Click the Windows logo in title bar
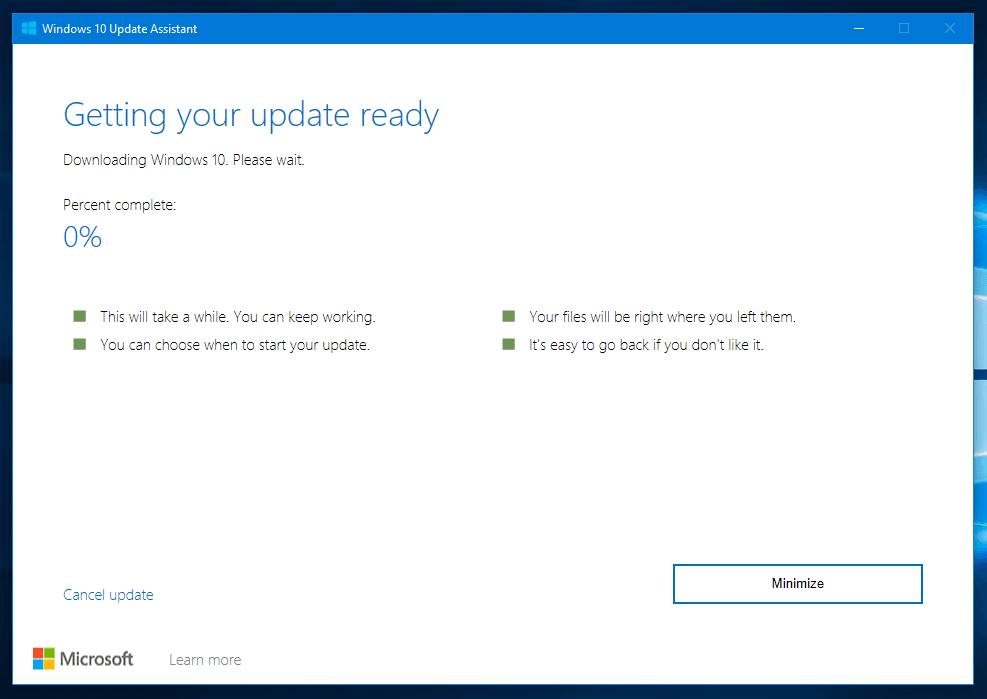The image size is (987, 699). [29, 28]
